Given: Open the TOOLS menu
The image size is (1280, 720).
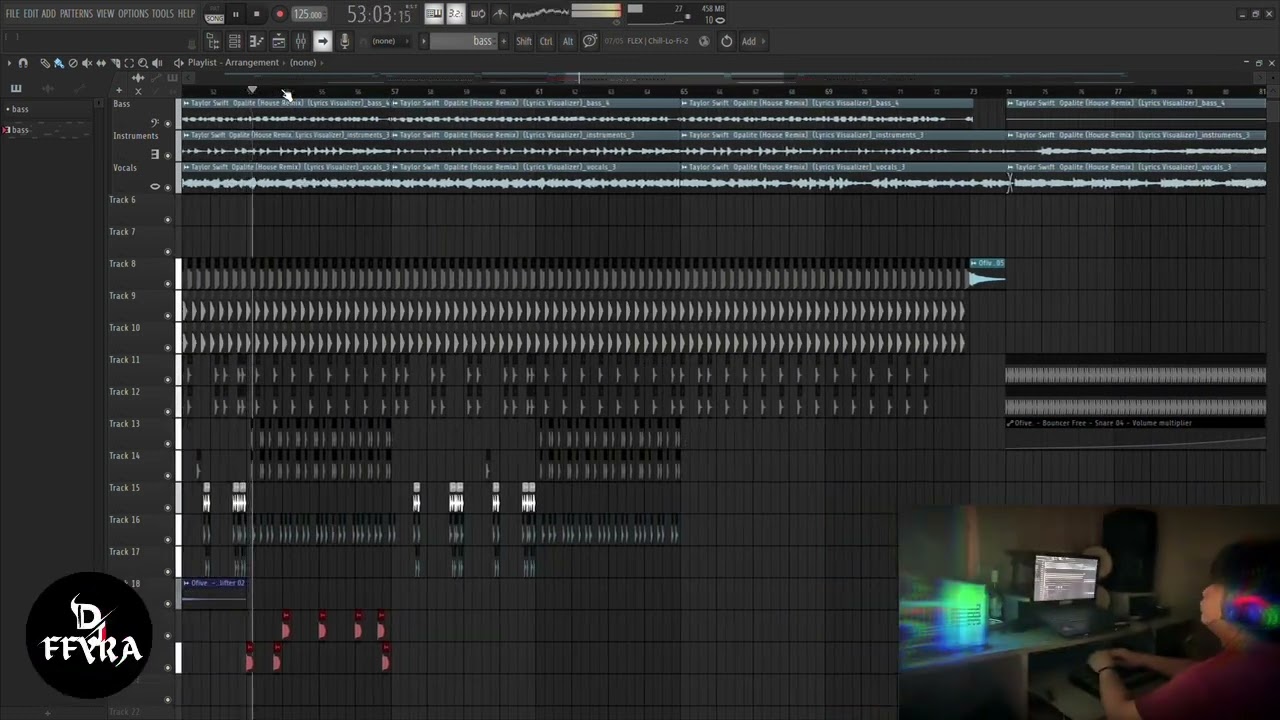Looking at the screenshot, I should pos(162,14).
